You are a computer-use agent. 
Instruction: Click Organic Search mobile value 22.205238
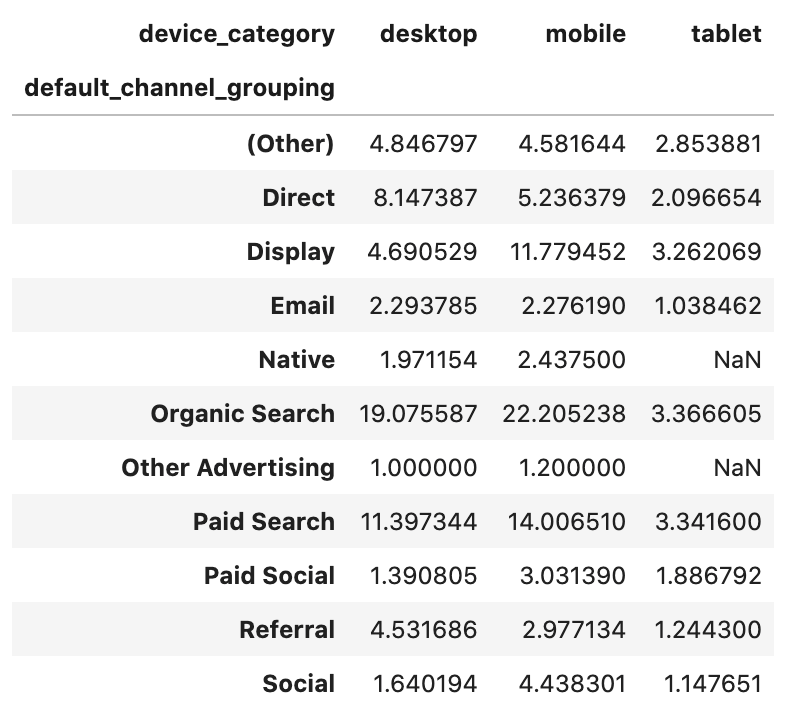565,413
